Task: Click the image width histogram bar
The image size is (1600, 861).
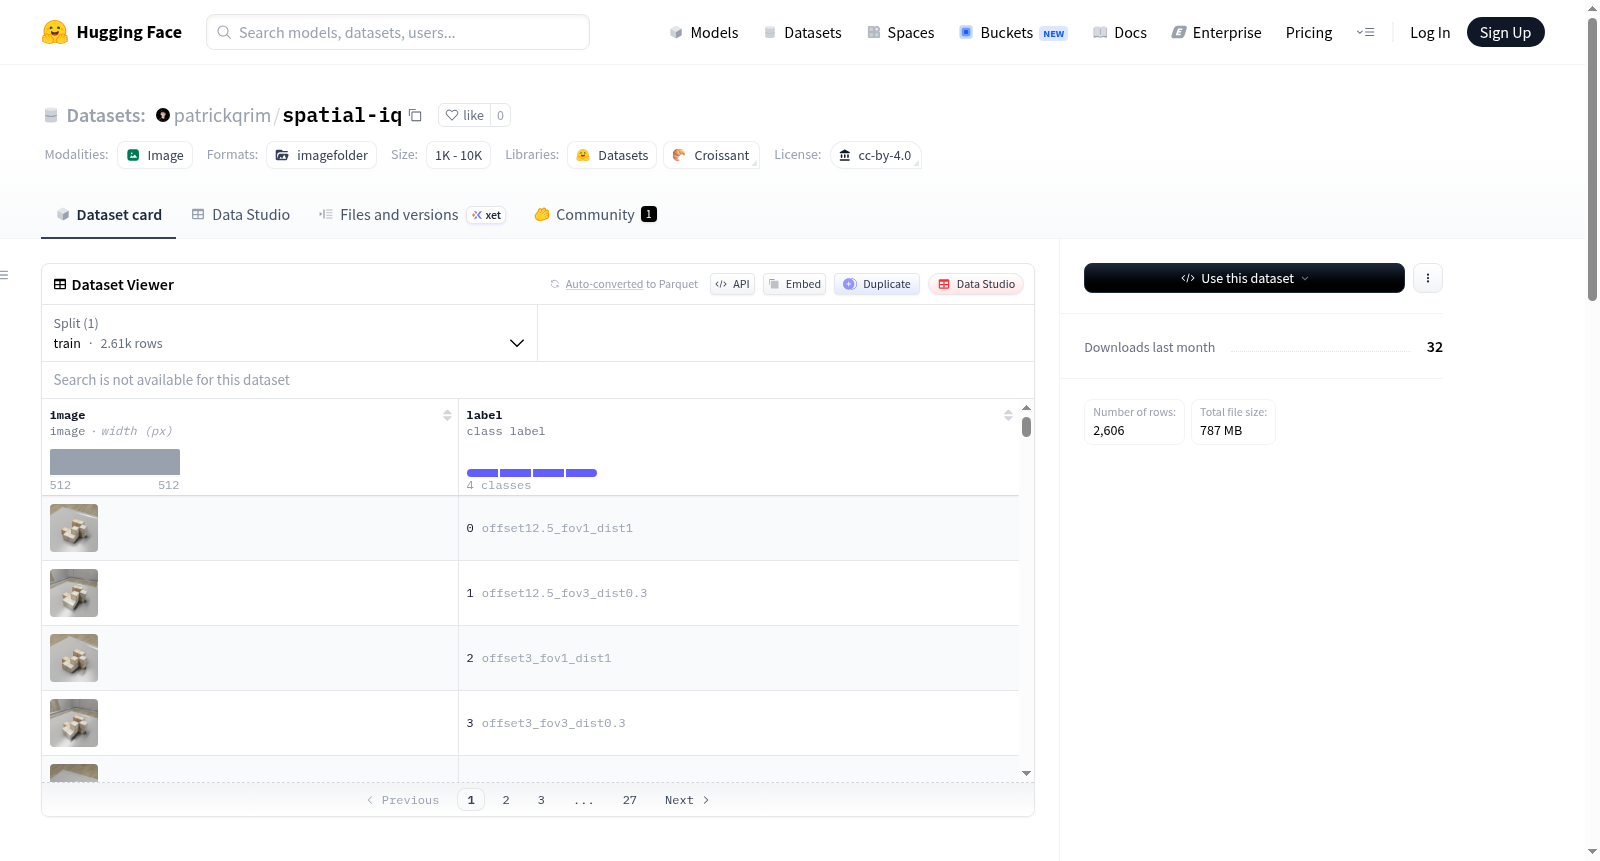Action: coord(115,462)
